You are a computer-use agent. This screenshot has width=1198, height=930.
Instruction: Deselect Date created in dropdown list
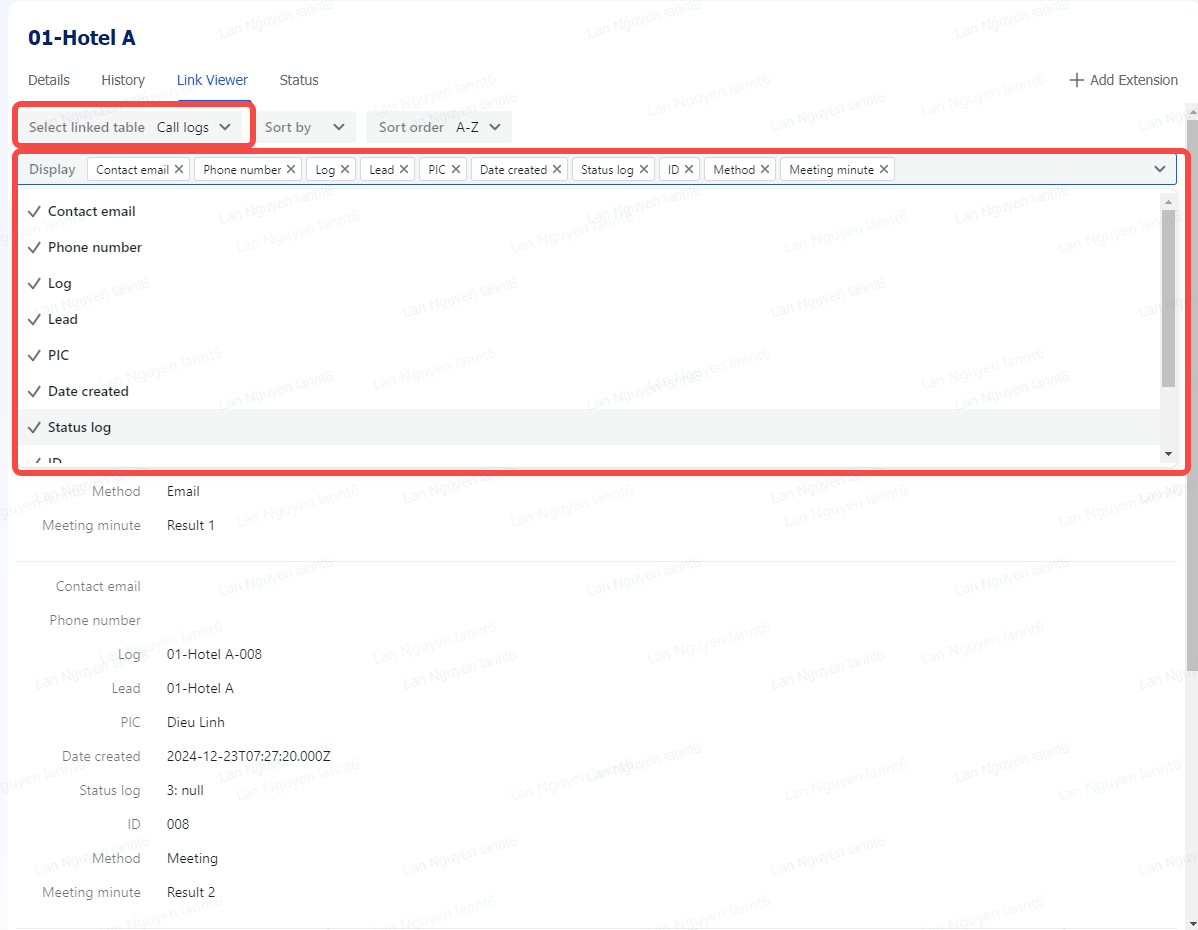click(x=88, y=391)
